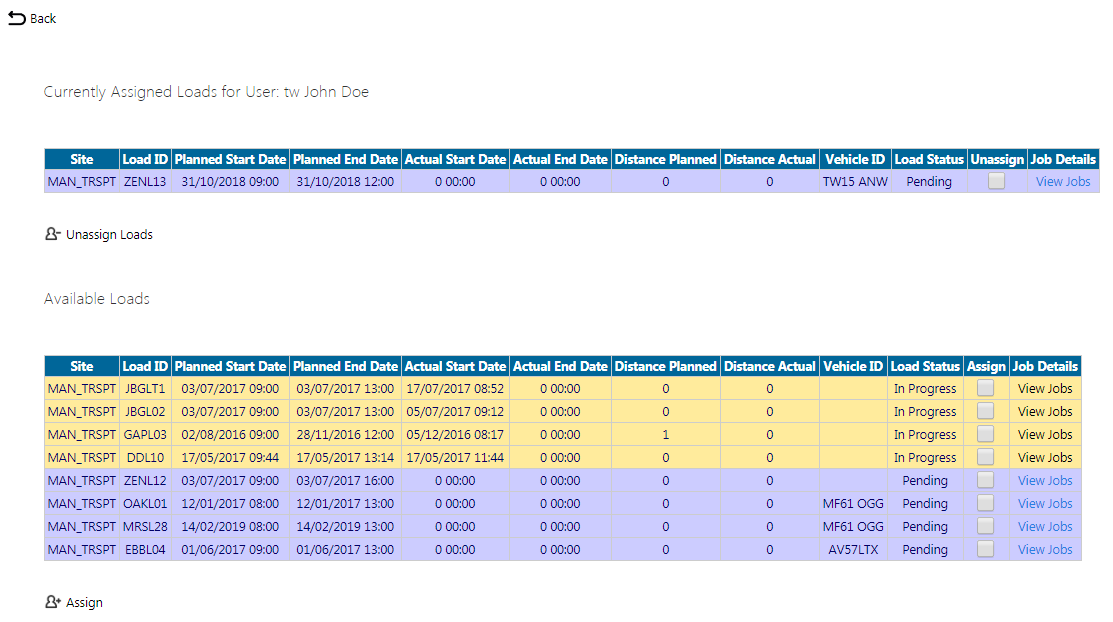Click In Progress status of DDL10 row
The width and height of the screenshot is (1113, 622).
[925, 458]
